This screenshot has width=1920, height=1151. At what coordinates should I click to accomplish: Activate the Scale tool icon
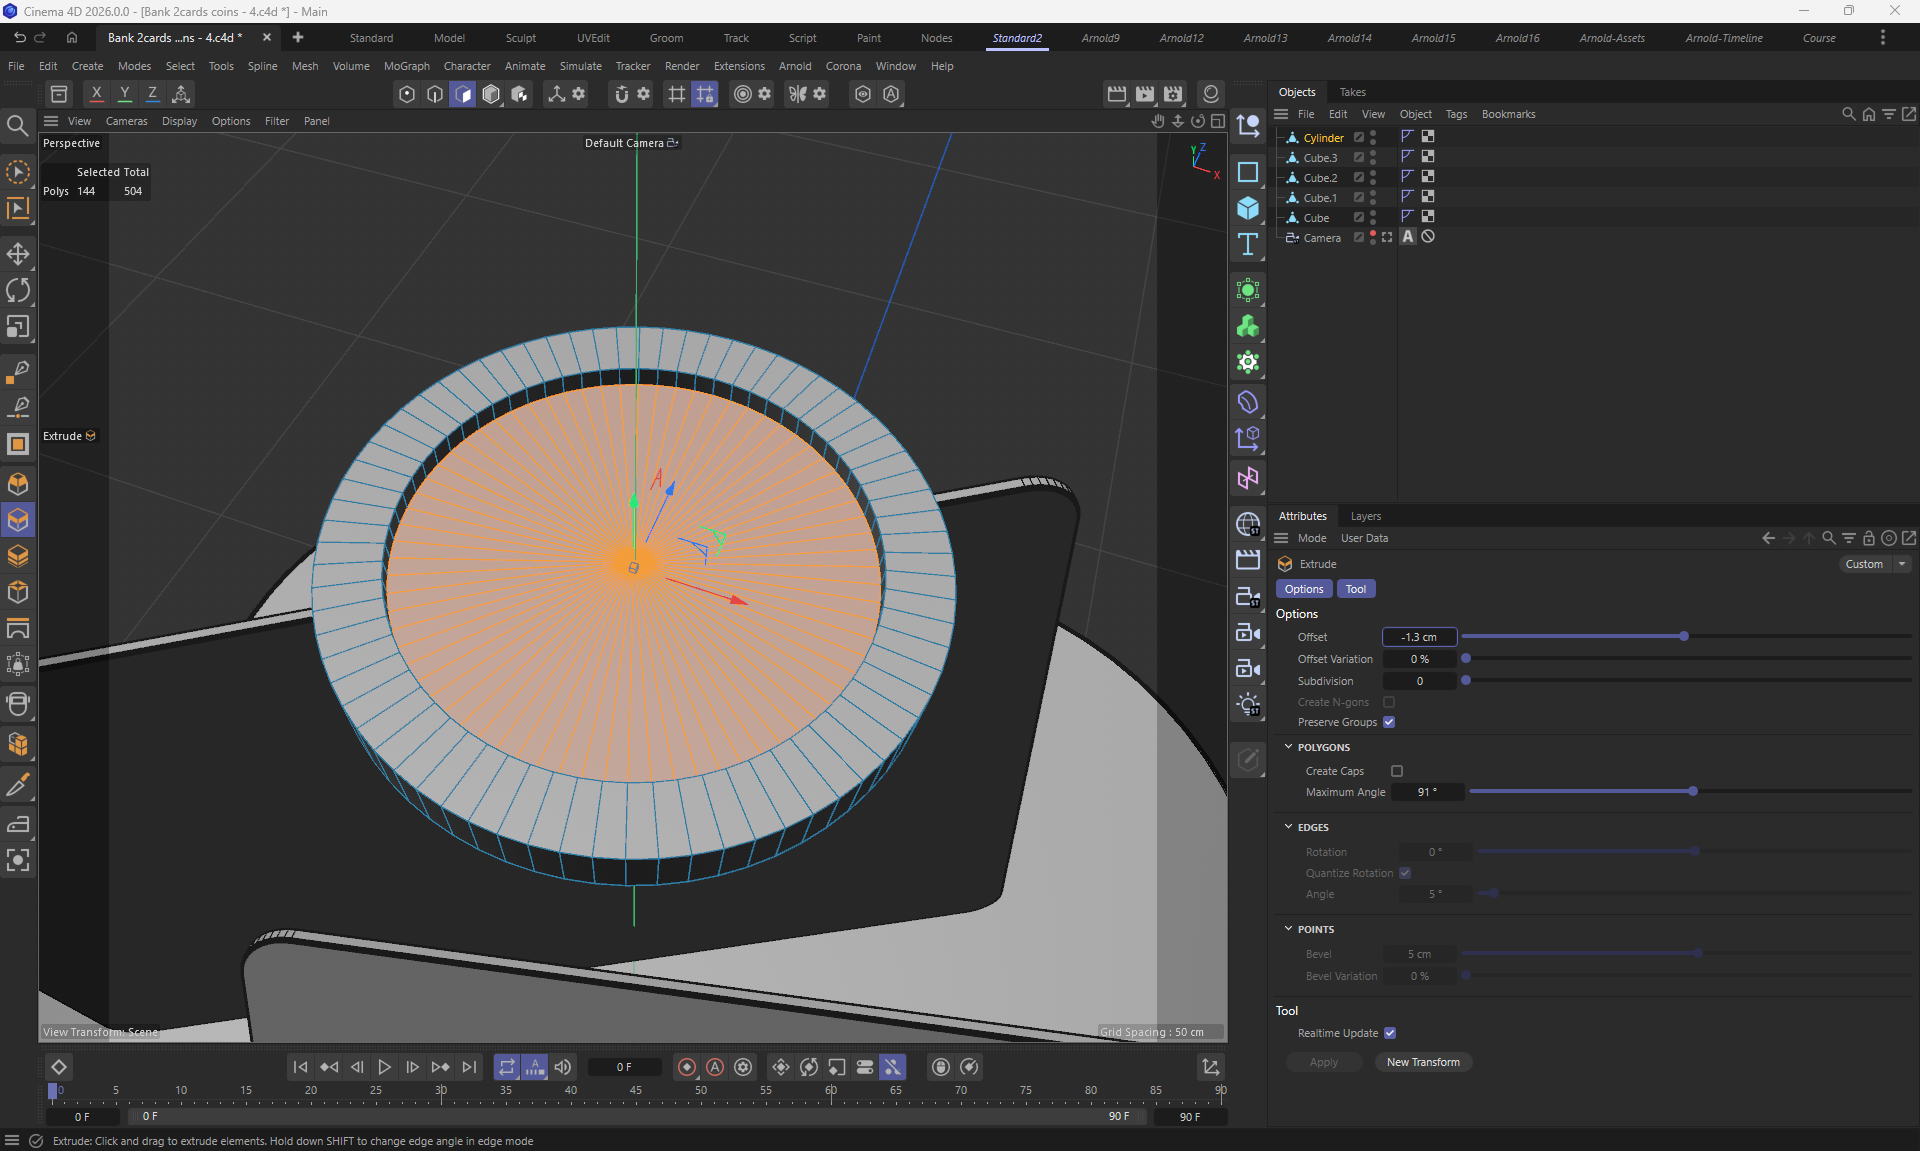18,328
